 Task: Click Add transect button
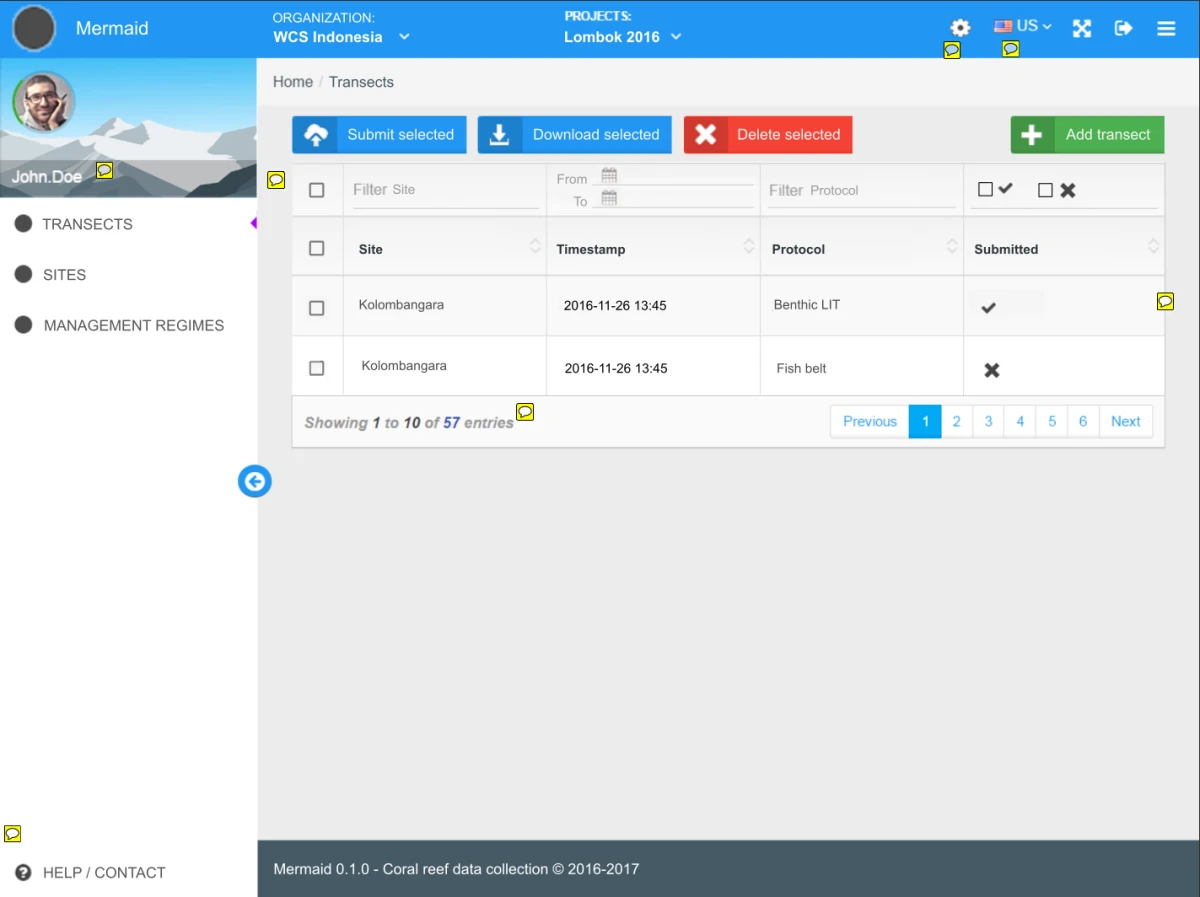point(1087,135)
